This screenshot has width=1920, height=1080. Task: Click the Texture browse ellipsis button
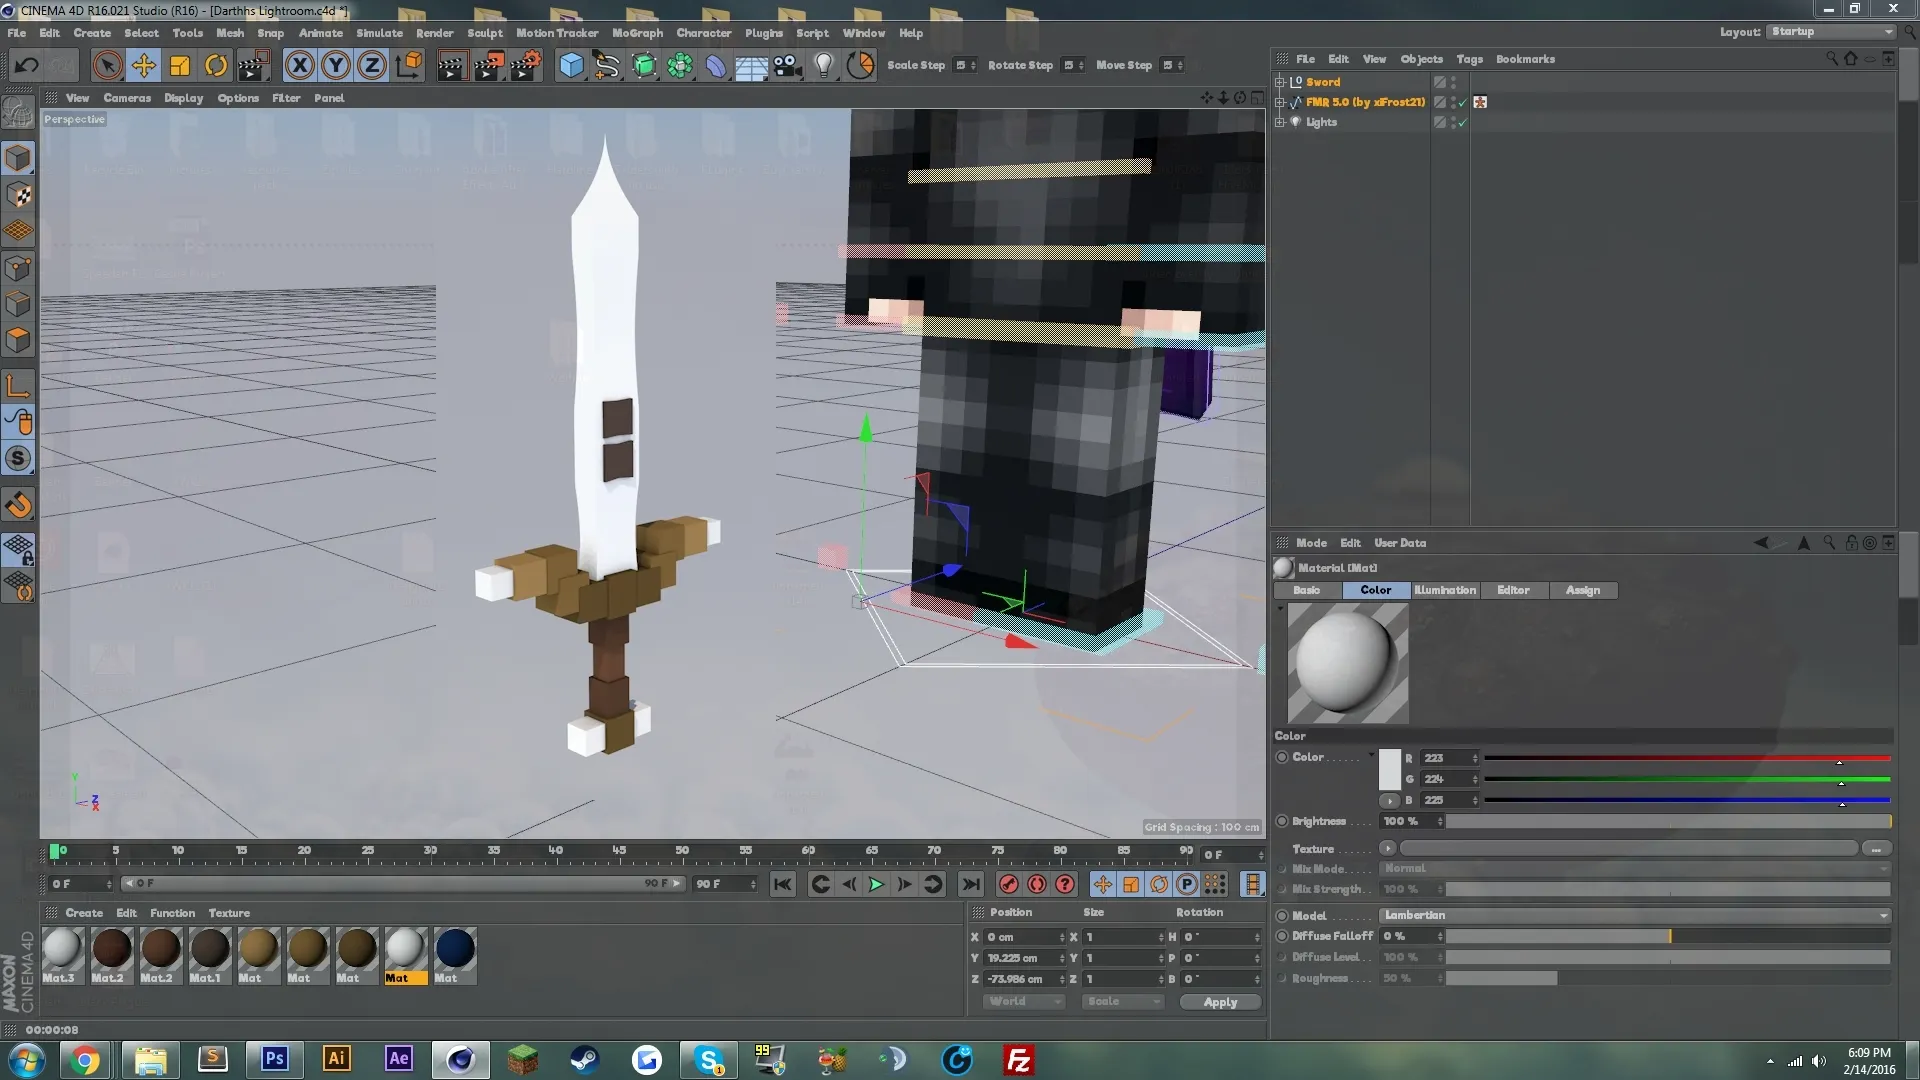(1876, 849)
